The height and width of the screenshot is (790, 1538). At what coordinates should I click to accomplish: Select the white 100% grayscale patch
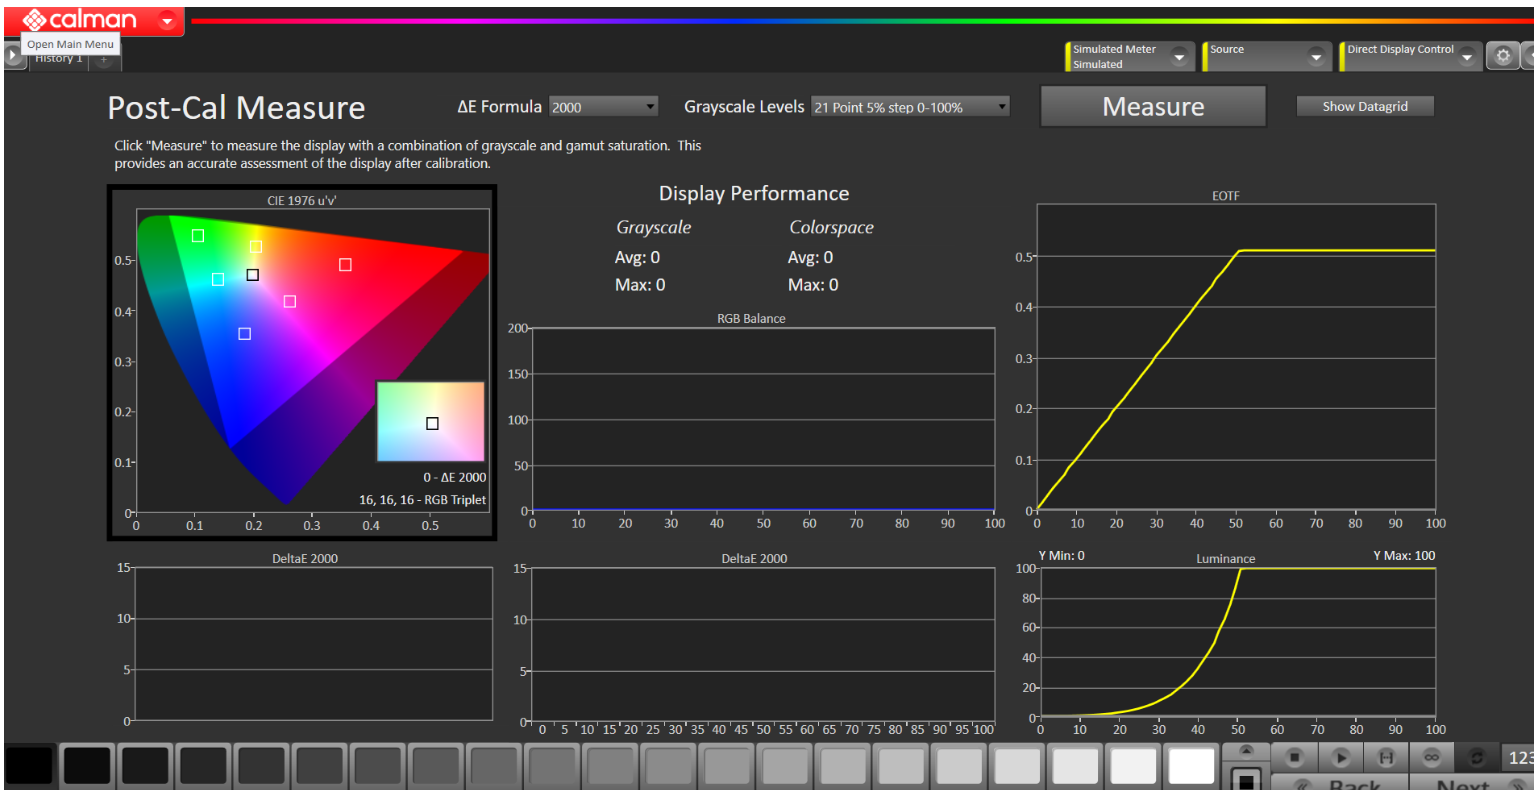click(x=1191, y=766)
